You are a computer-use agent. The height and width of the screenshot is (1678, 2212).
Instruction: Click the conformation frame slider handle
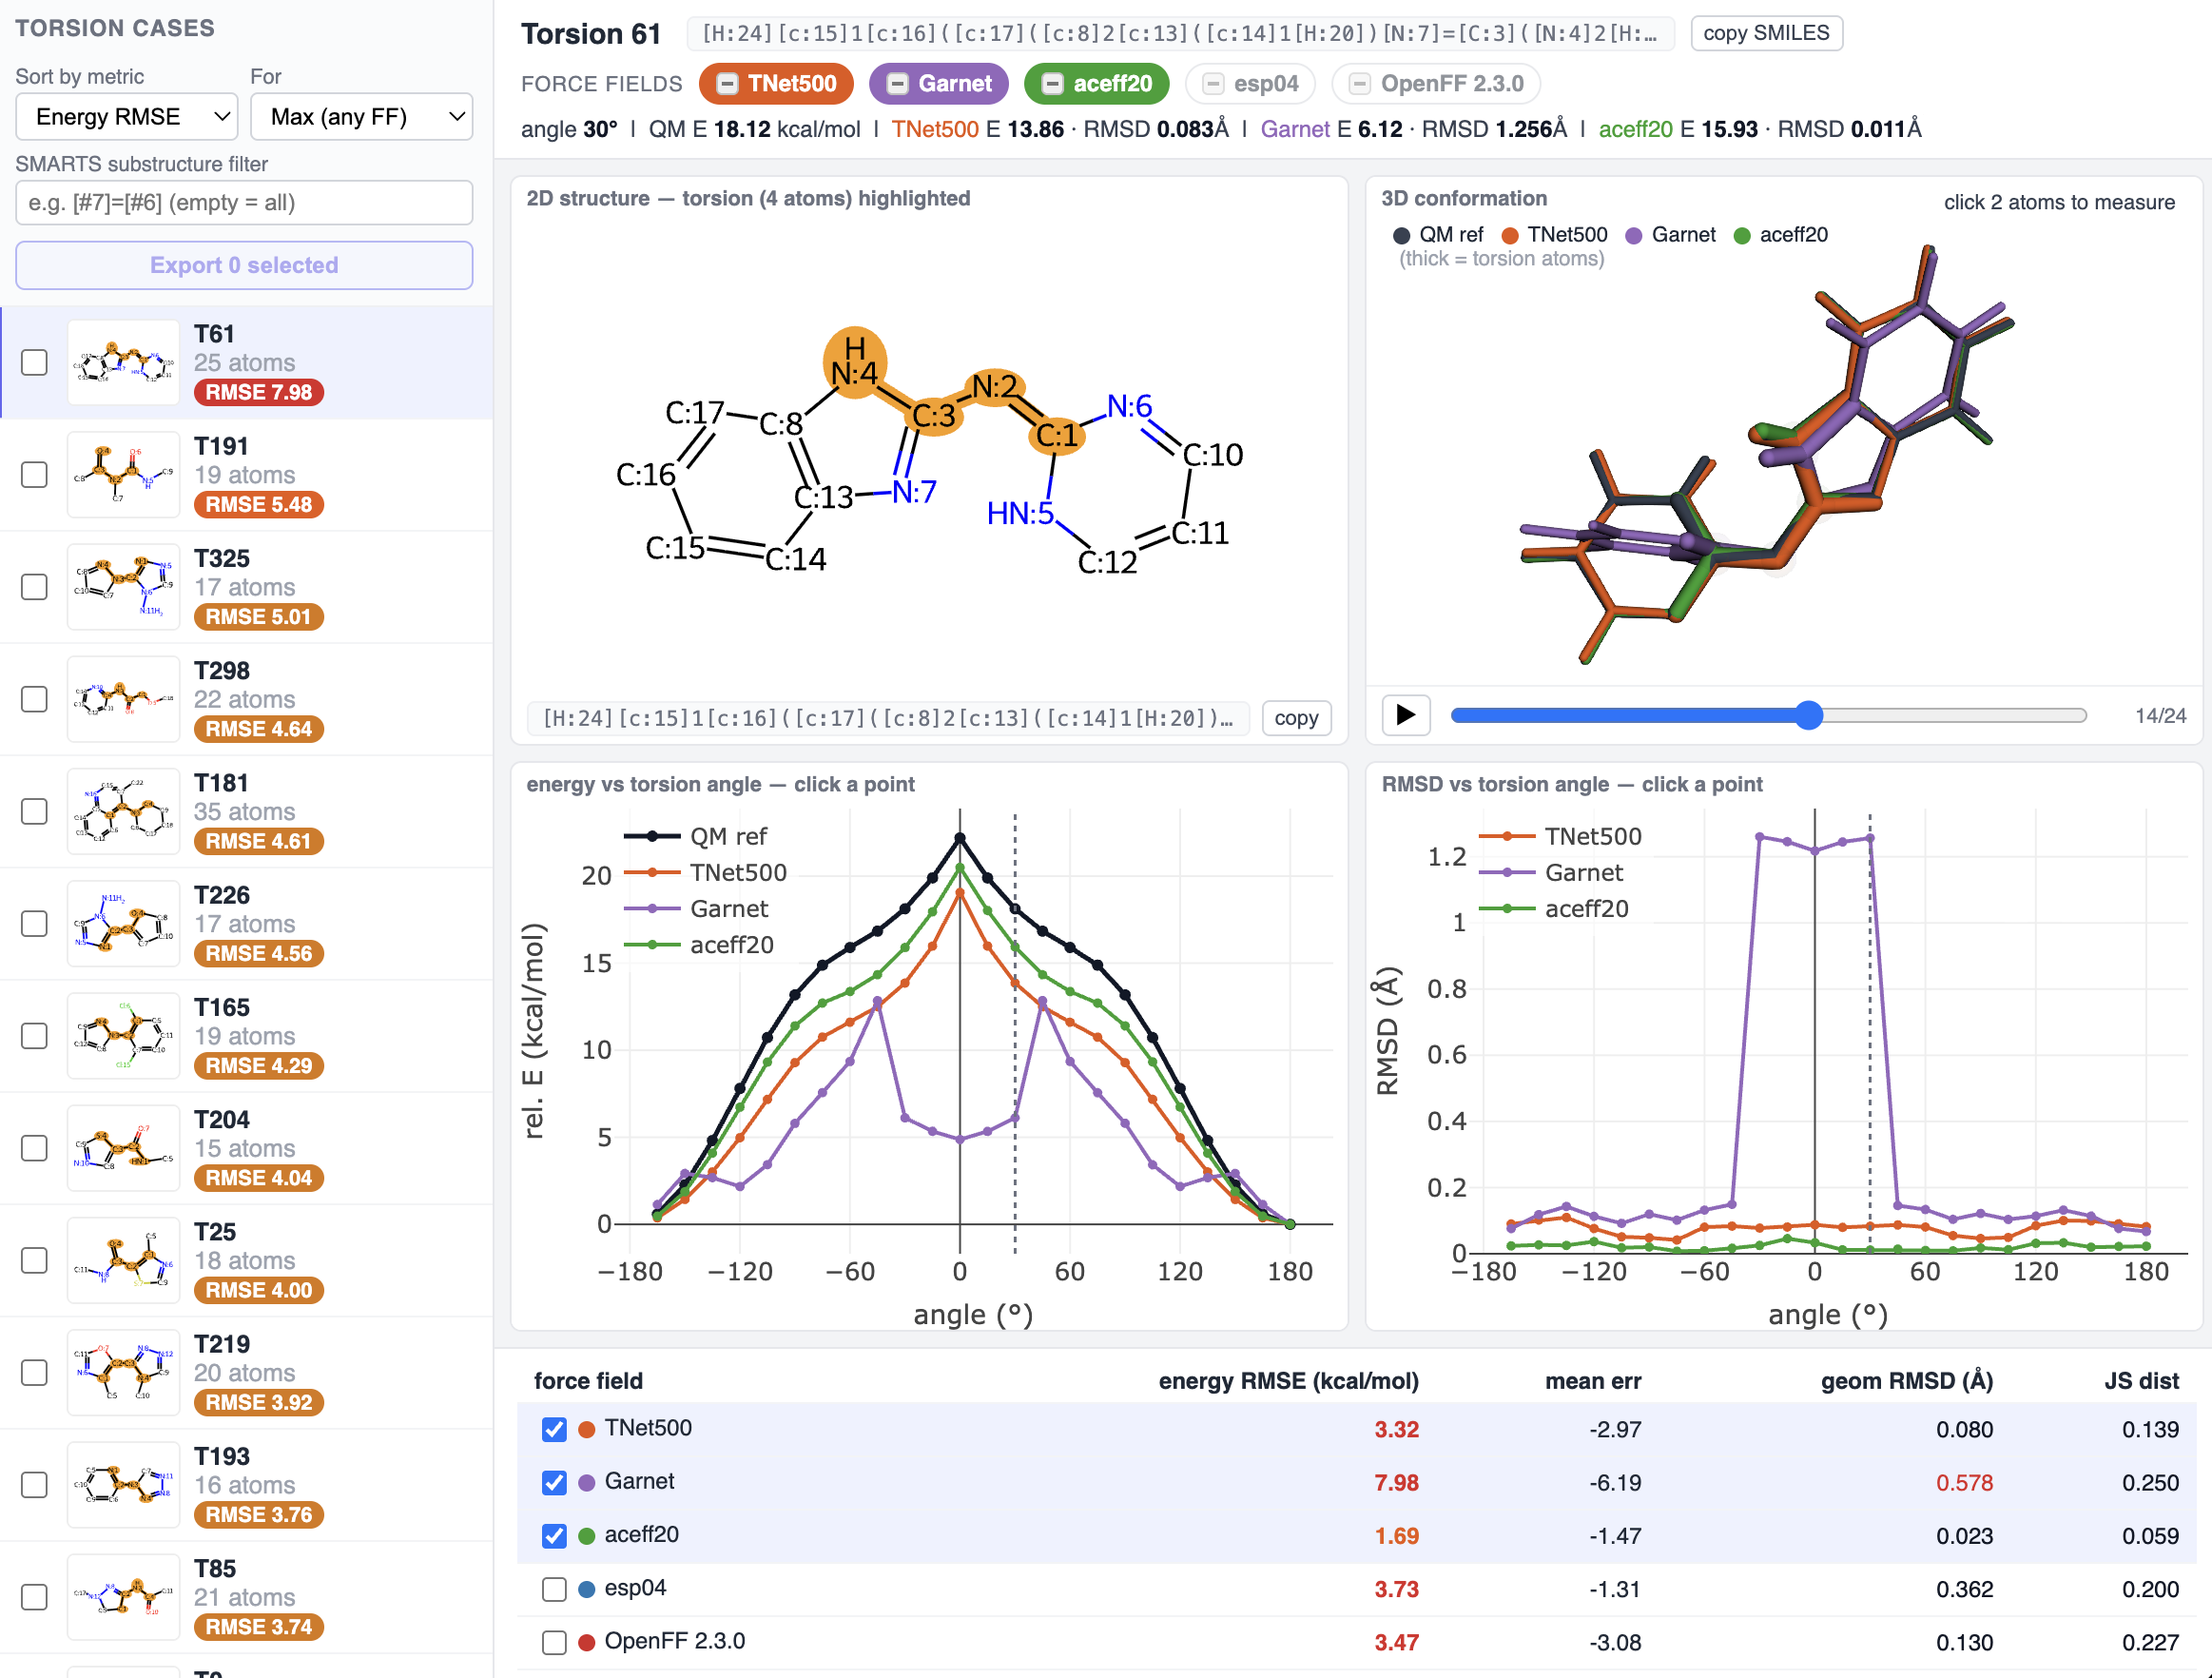point(1808,715)
